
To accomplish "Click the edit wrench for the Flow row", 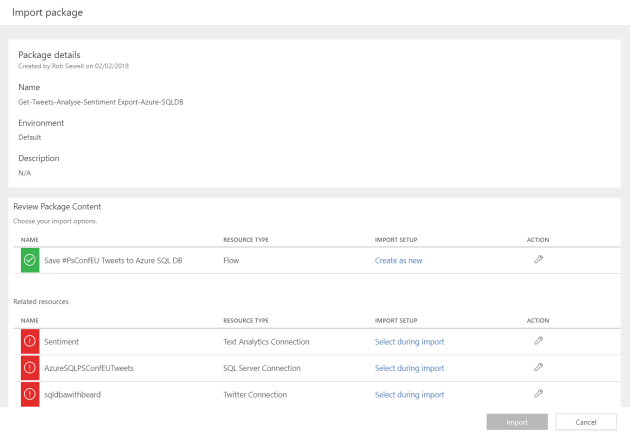I will [538, 259].
